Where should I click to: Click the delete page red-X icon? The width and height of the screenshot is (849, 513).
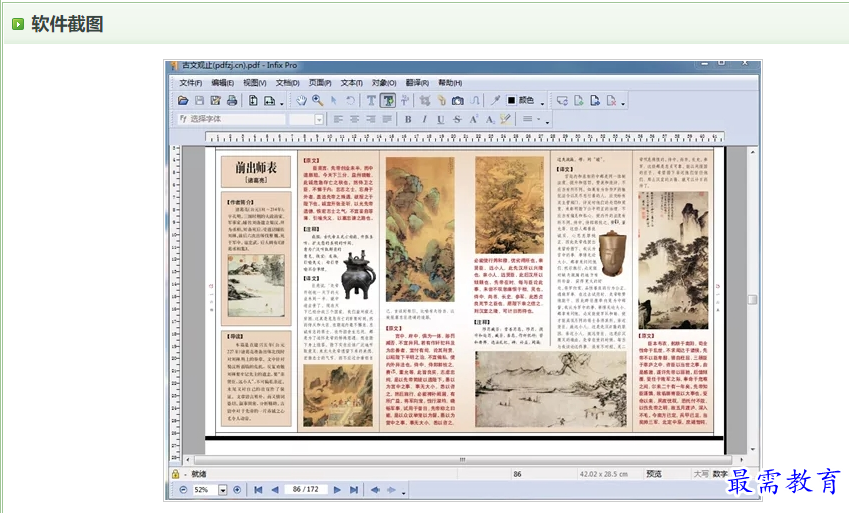pos(611,101)
